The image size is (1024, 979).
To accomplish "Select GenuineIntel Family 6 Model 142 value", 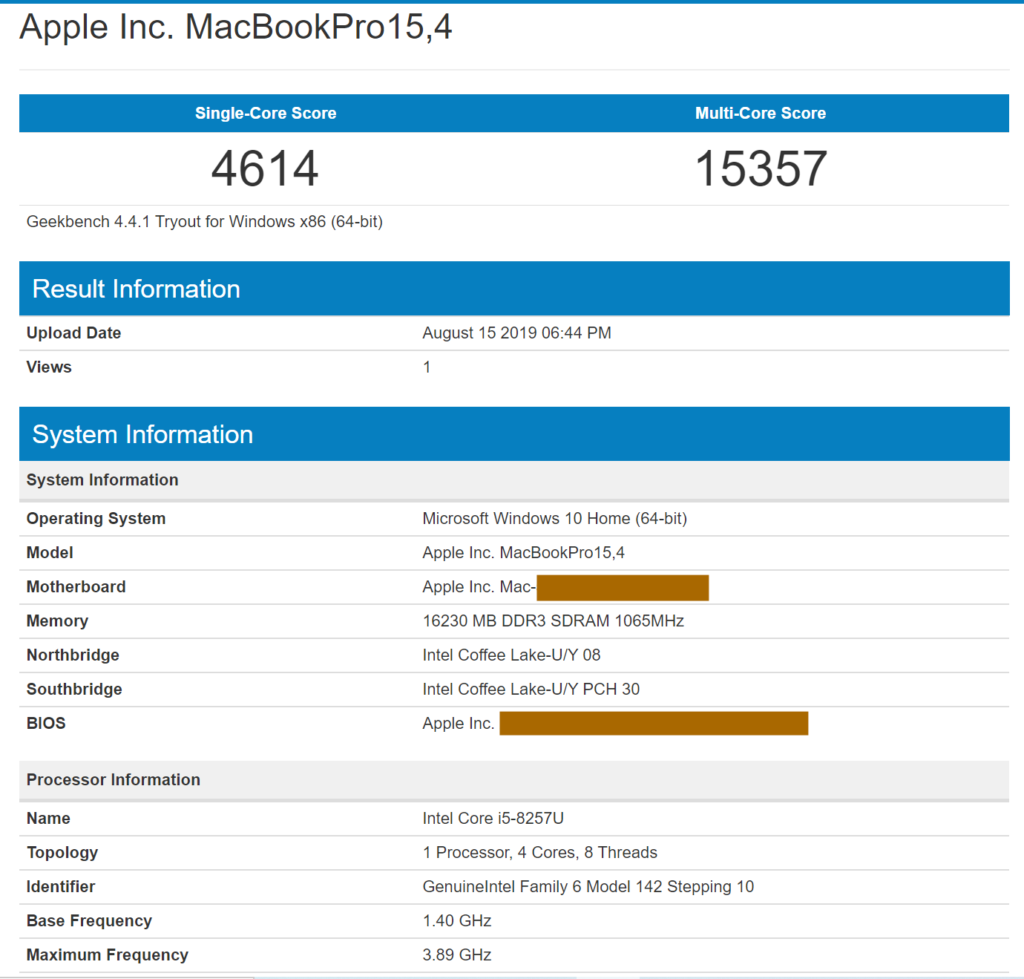I will pos(588,886).
